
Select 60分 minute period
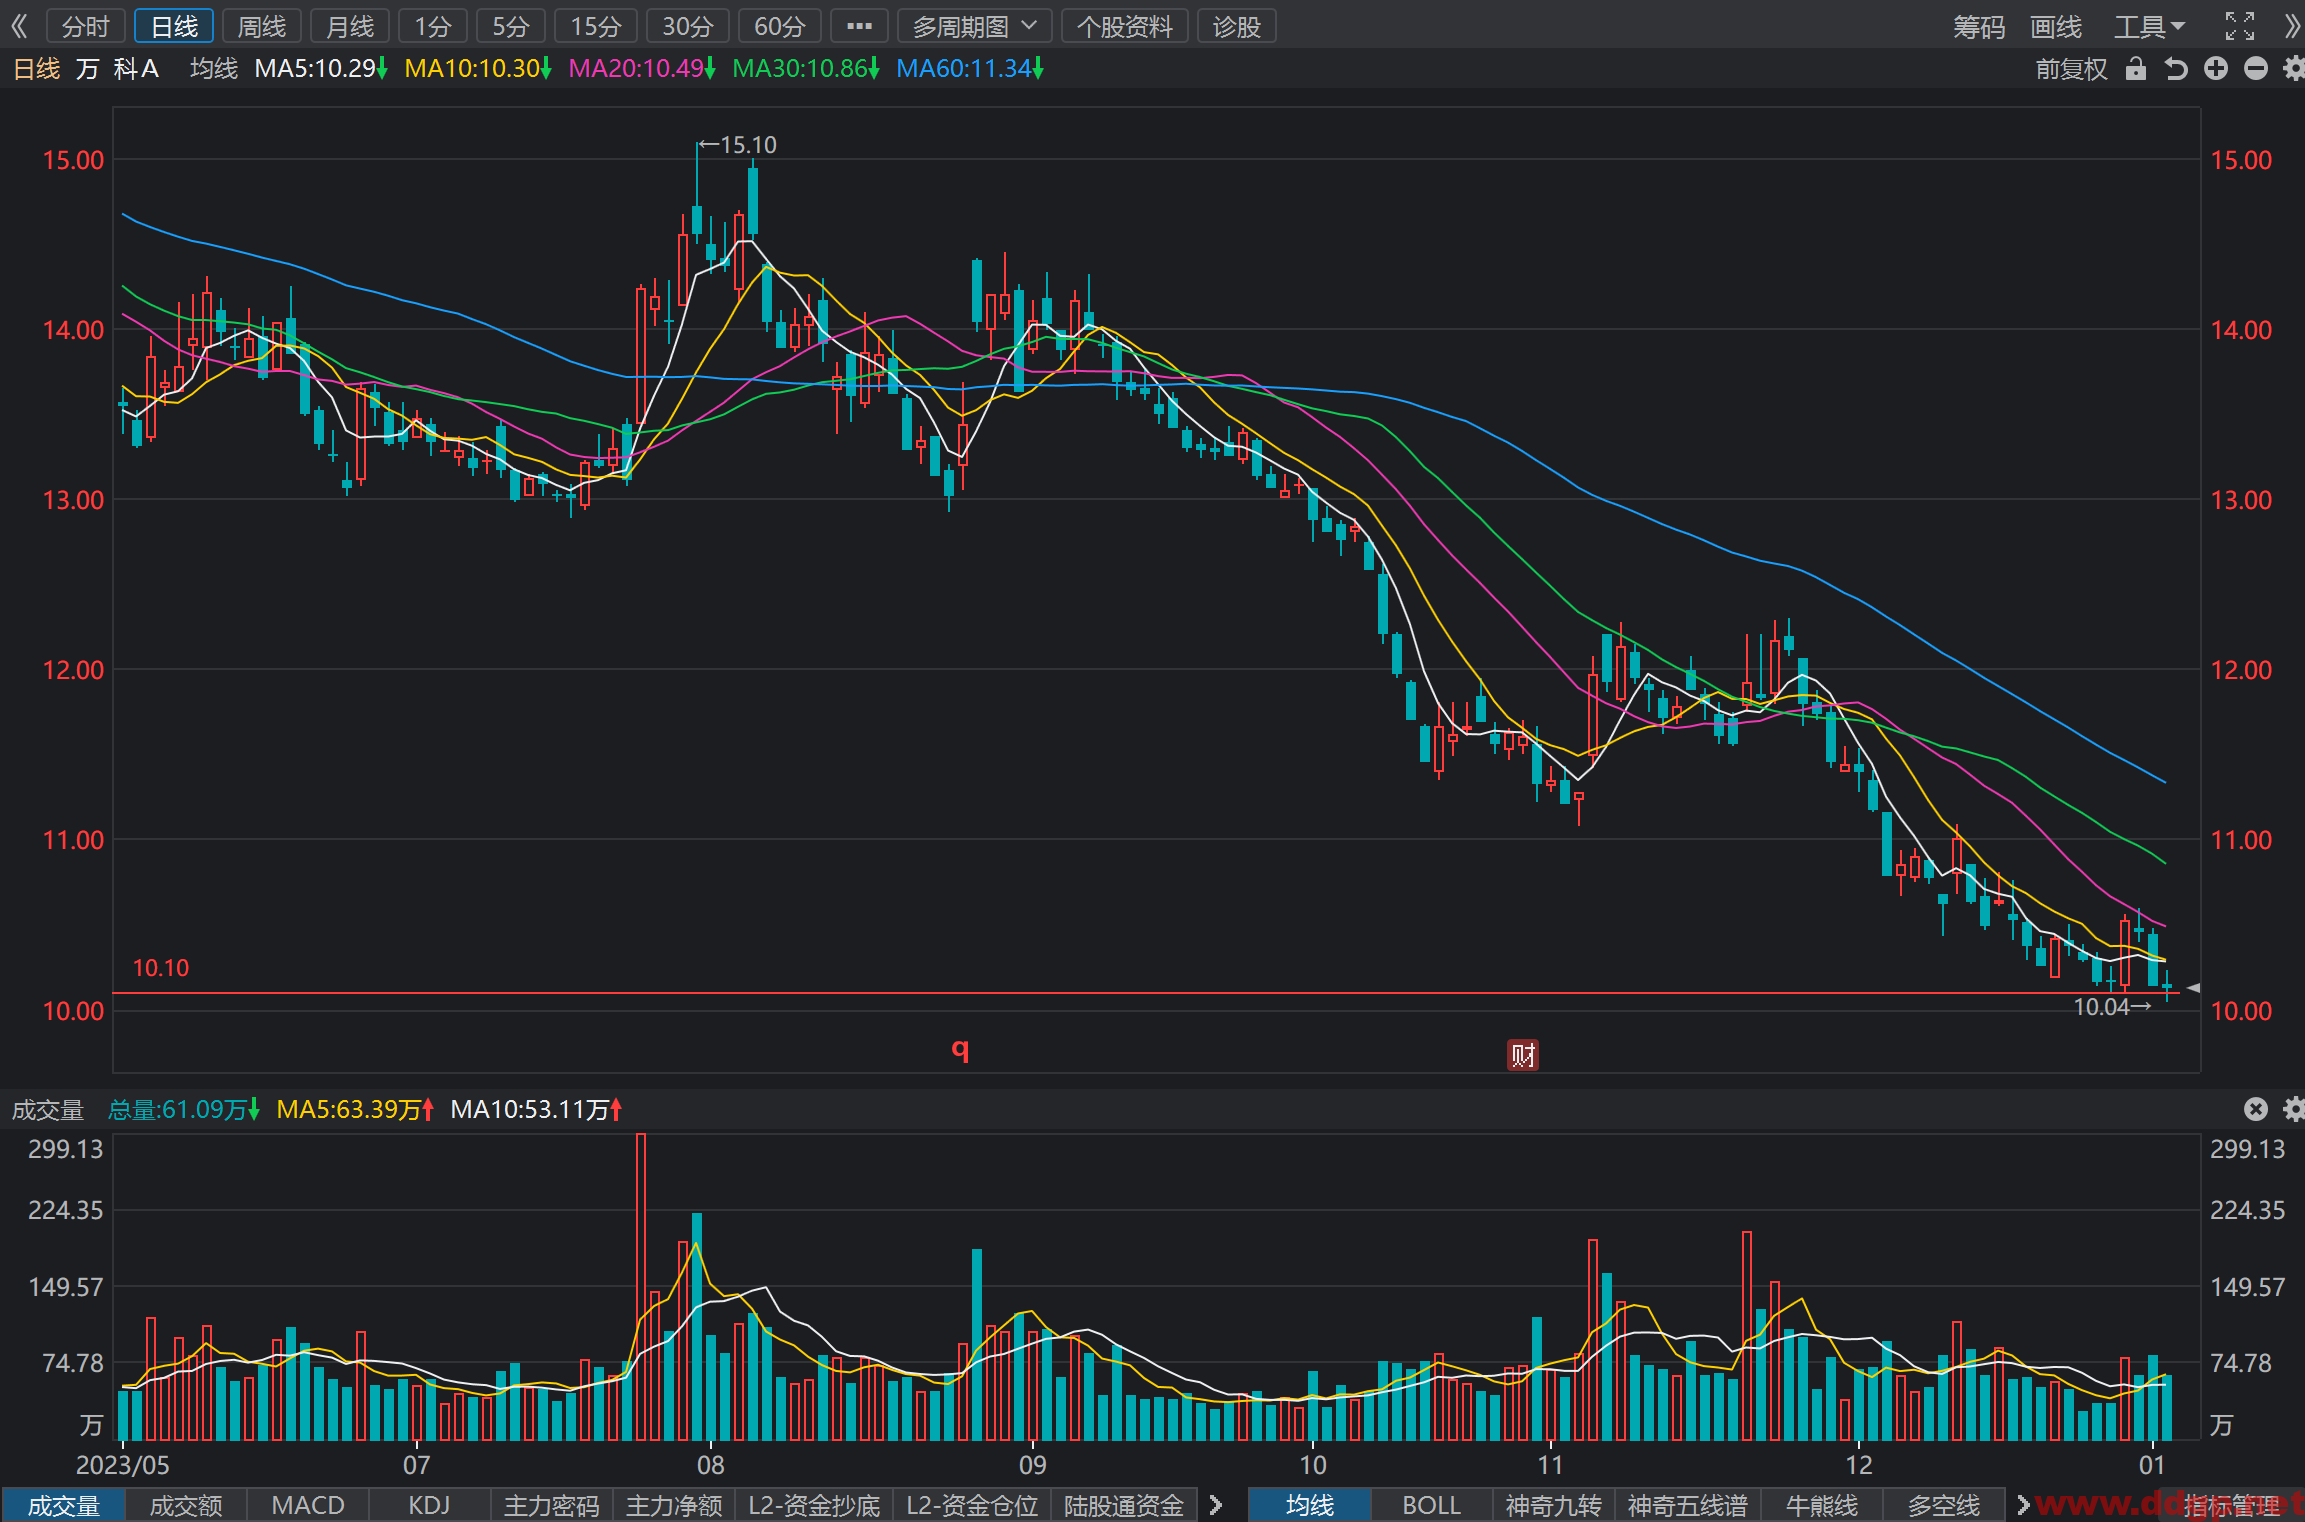click(x=779, y=26)
